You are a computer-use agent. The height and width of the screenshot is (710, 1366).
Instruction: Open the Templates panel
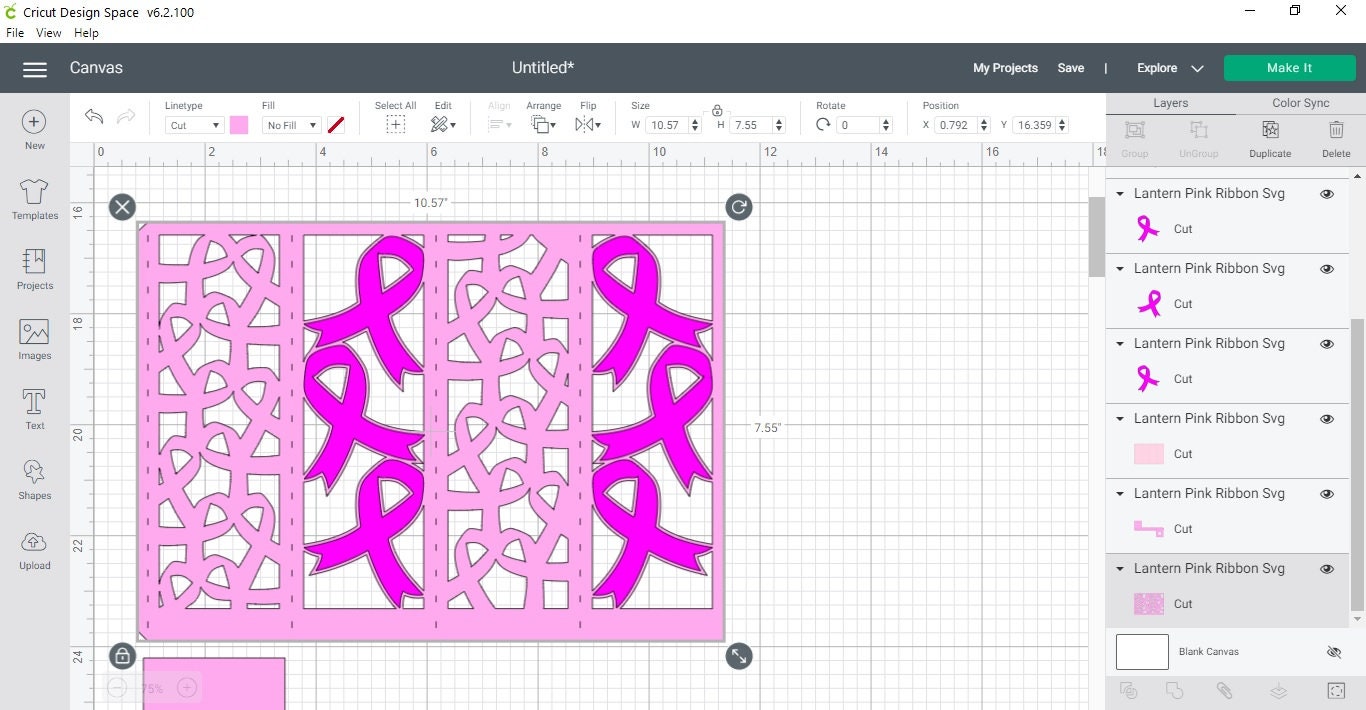coord(34,199)
